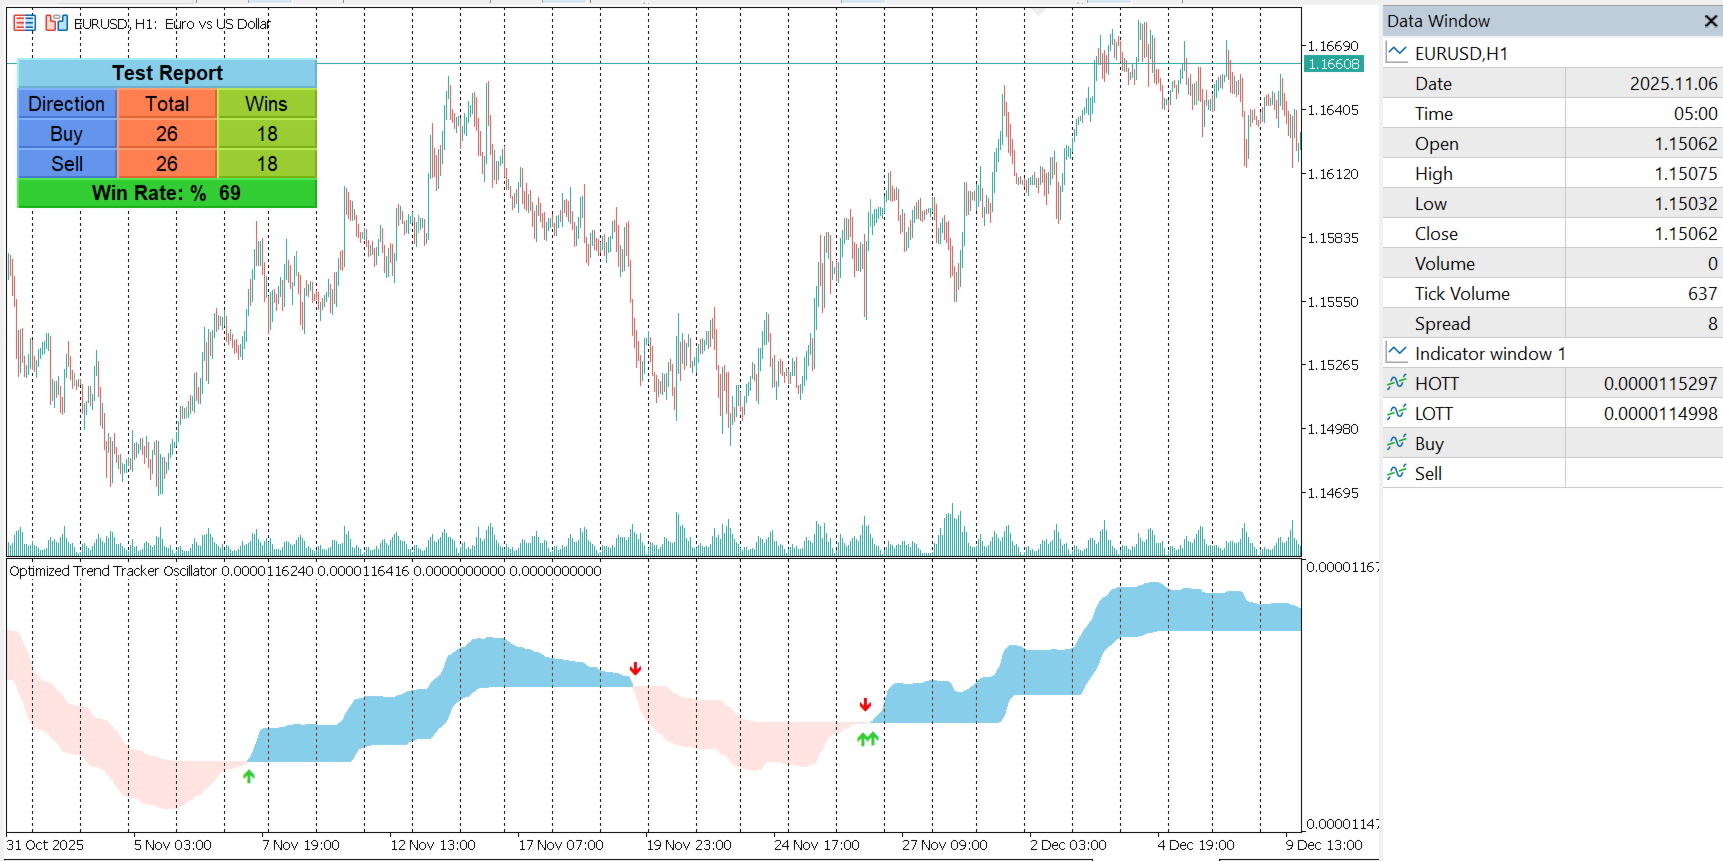Click the Buy buffer icon in Data Window
This screenshot has height=861, width=1723.
(x=1397, y=443)
